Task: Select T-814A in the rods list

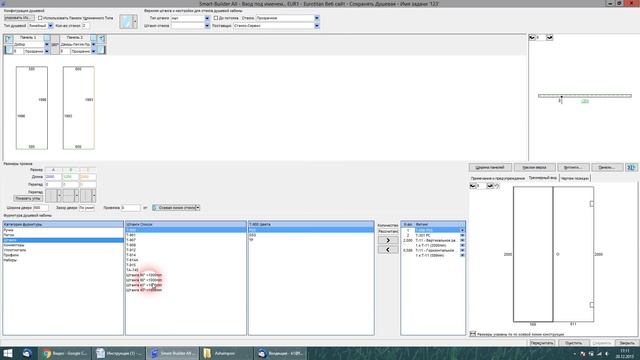Action: (x=186, y=260)
